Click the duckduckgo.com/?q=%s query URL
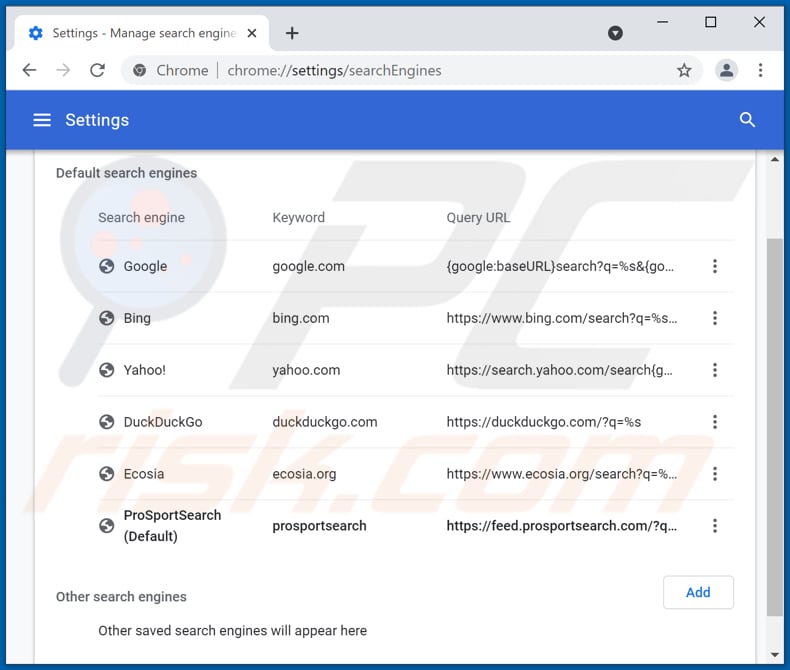Image resolution: width=790 pixels, height=670 pixels. click(x=544, y=422)
